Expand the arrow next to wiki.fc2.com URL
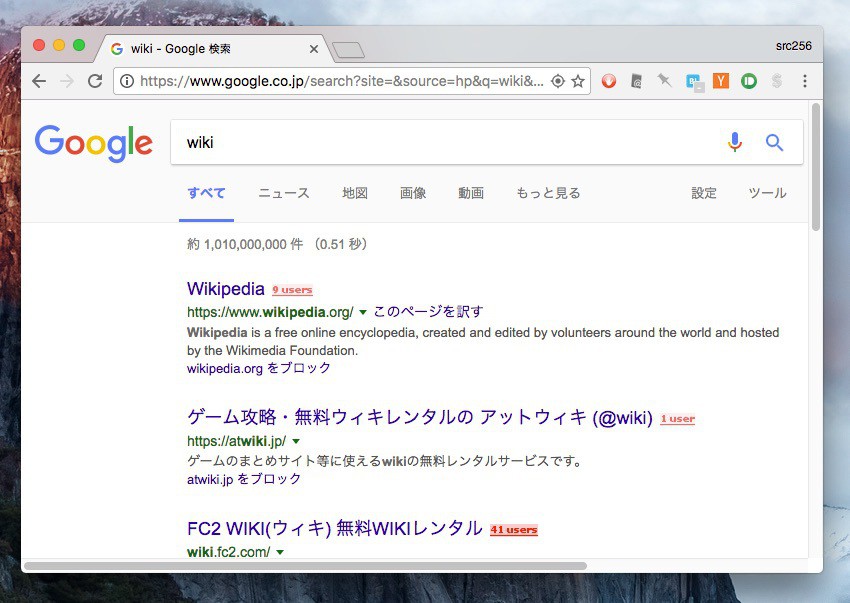Viewport: 850px width, 603px height. pos(280,553)
